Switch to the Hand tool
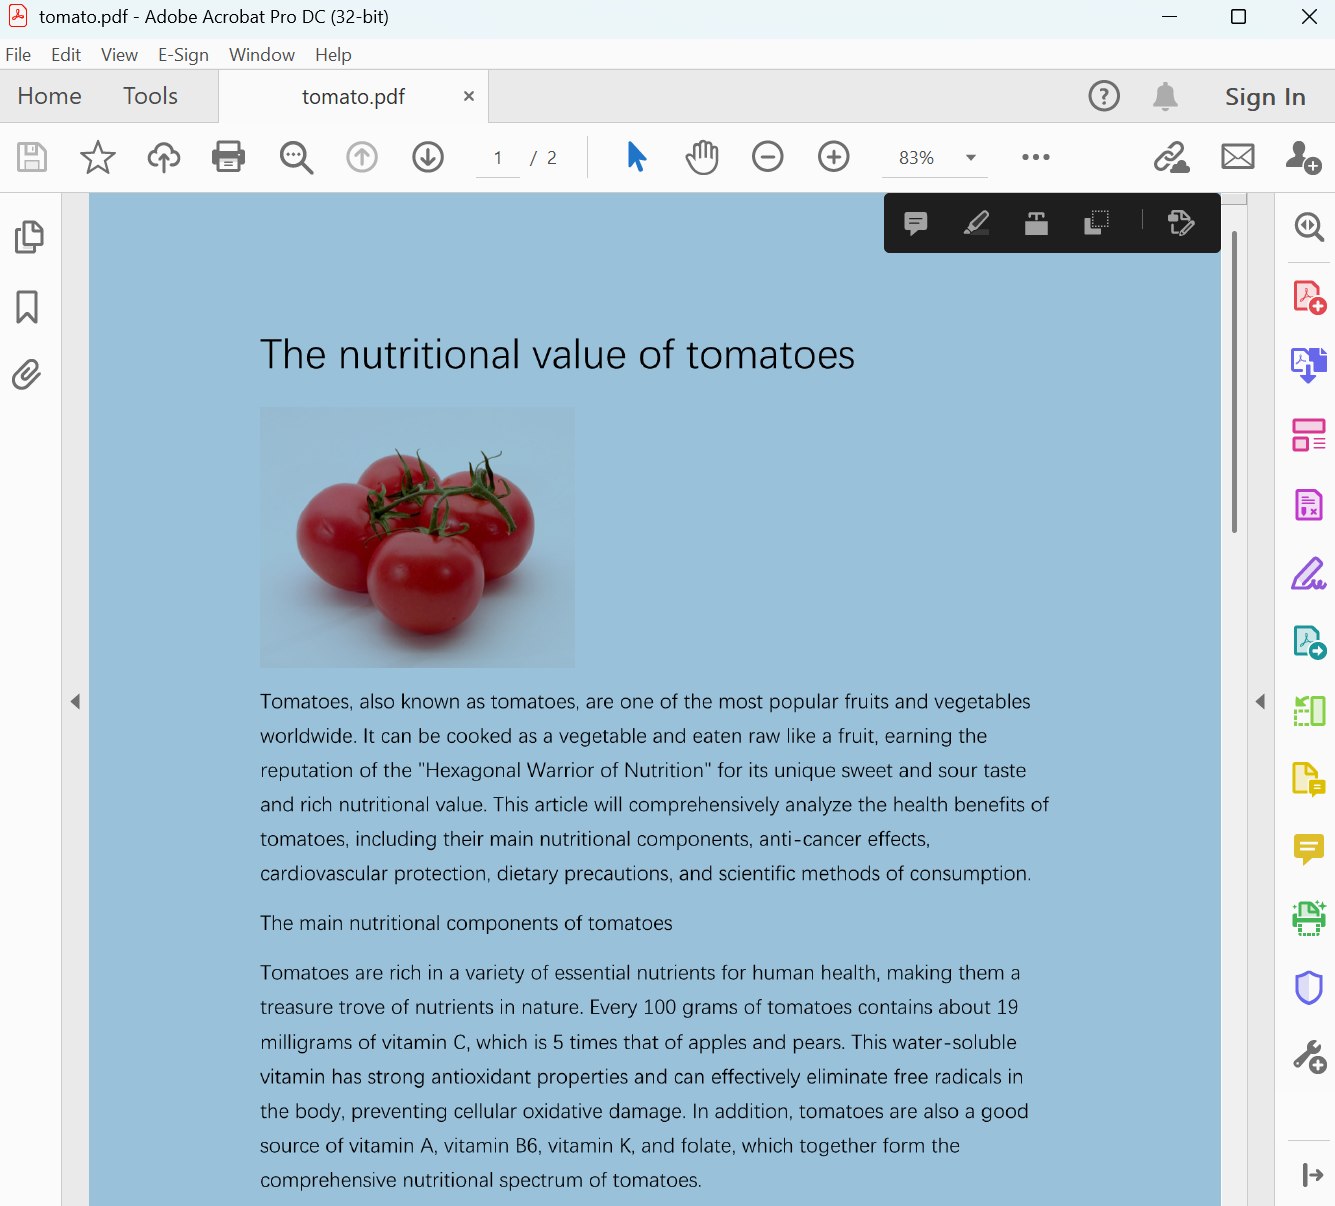Image resolution: width=1335 pixels, height=1206 pixels. (702, 157)
